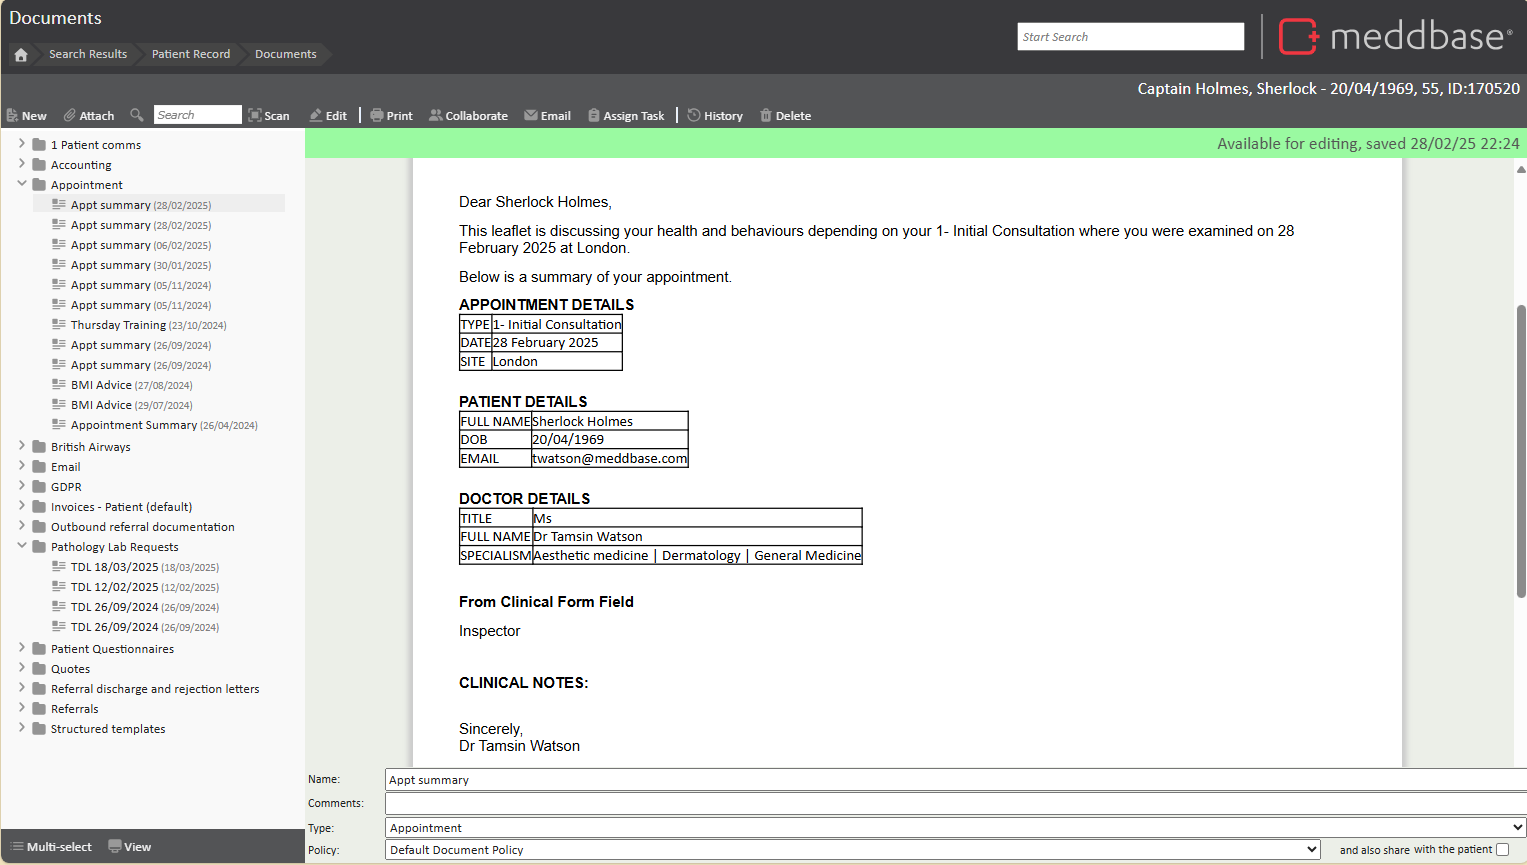The width and height of the screenshot is (1527, 865).
Task: Open document History
Action: (x=714, y=116)
